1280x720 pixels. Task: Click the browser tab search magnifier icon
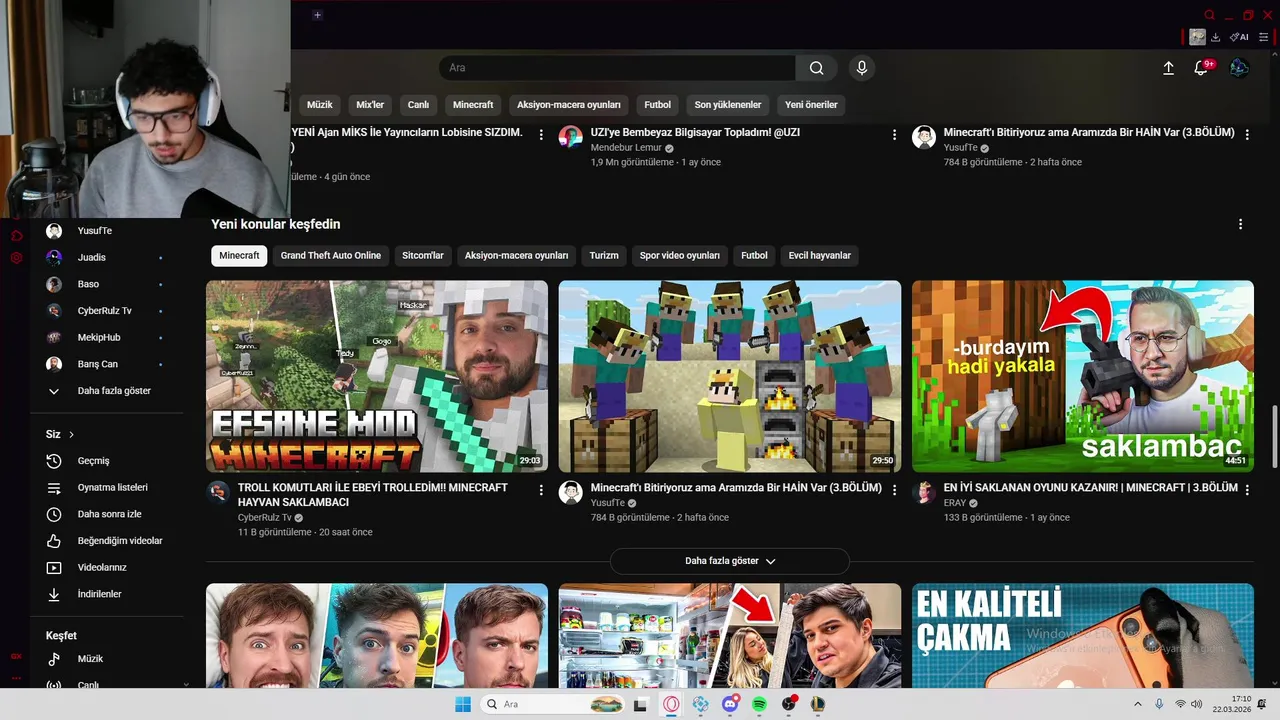pos(1210,15)
